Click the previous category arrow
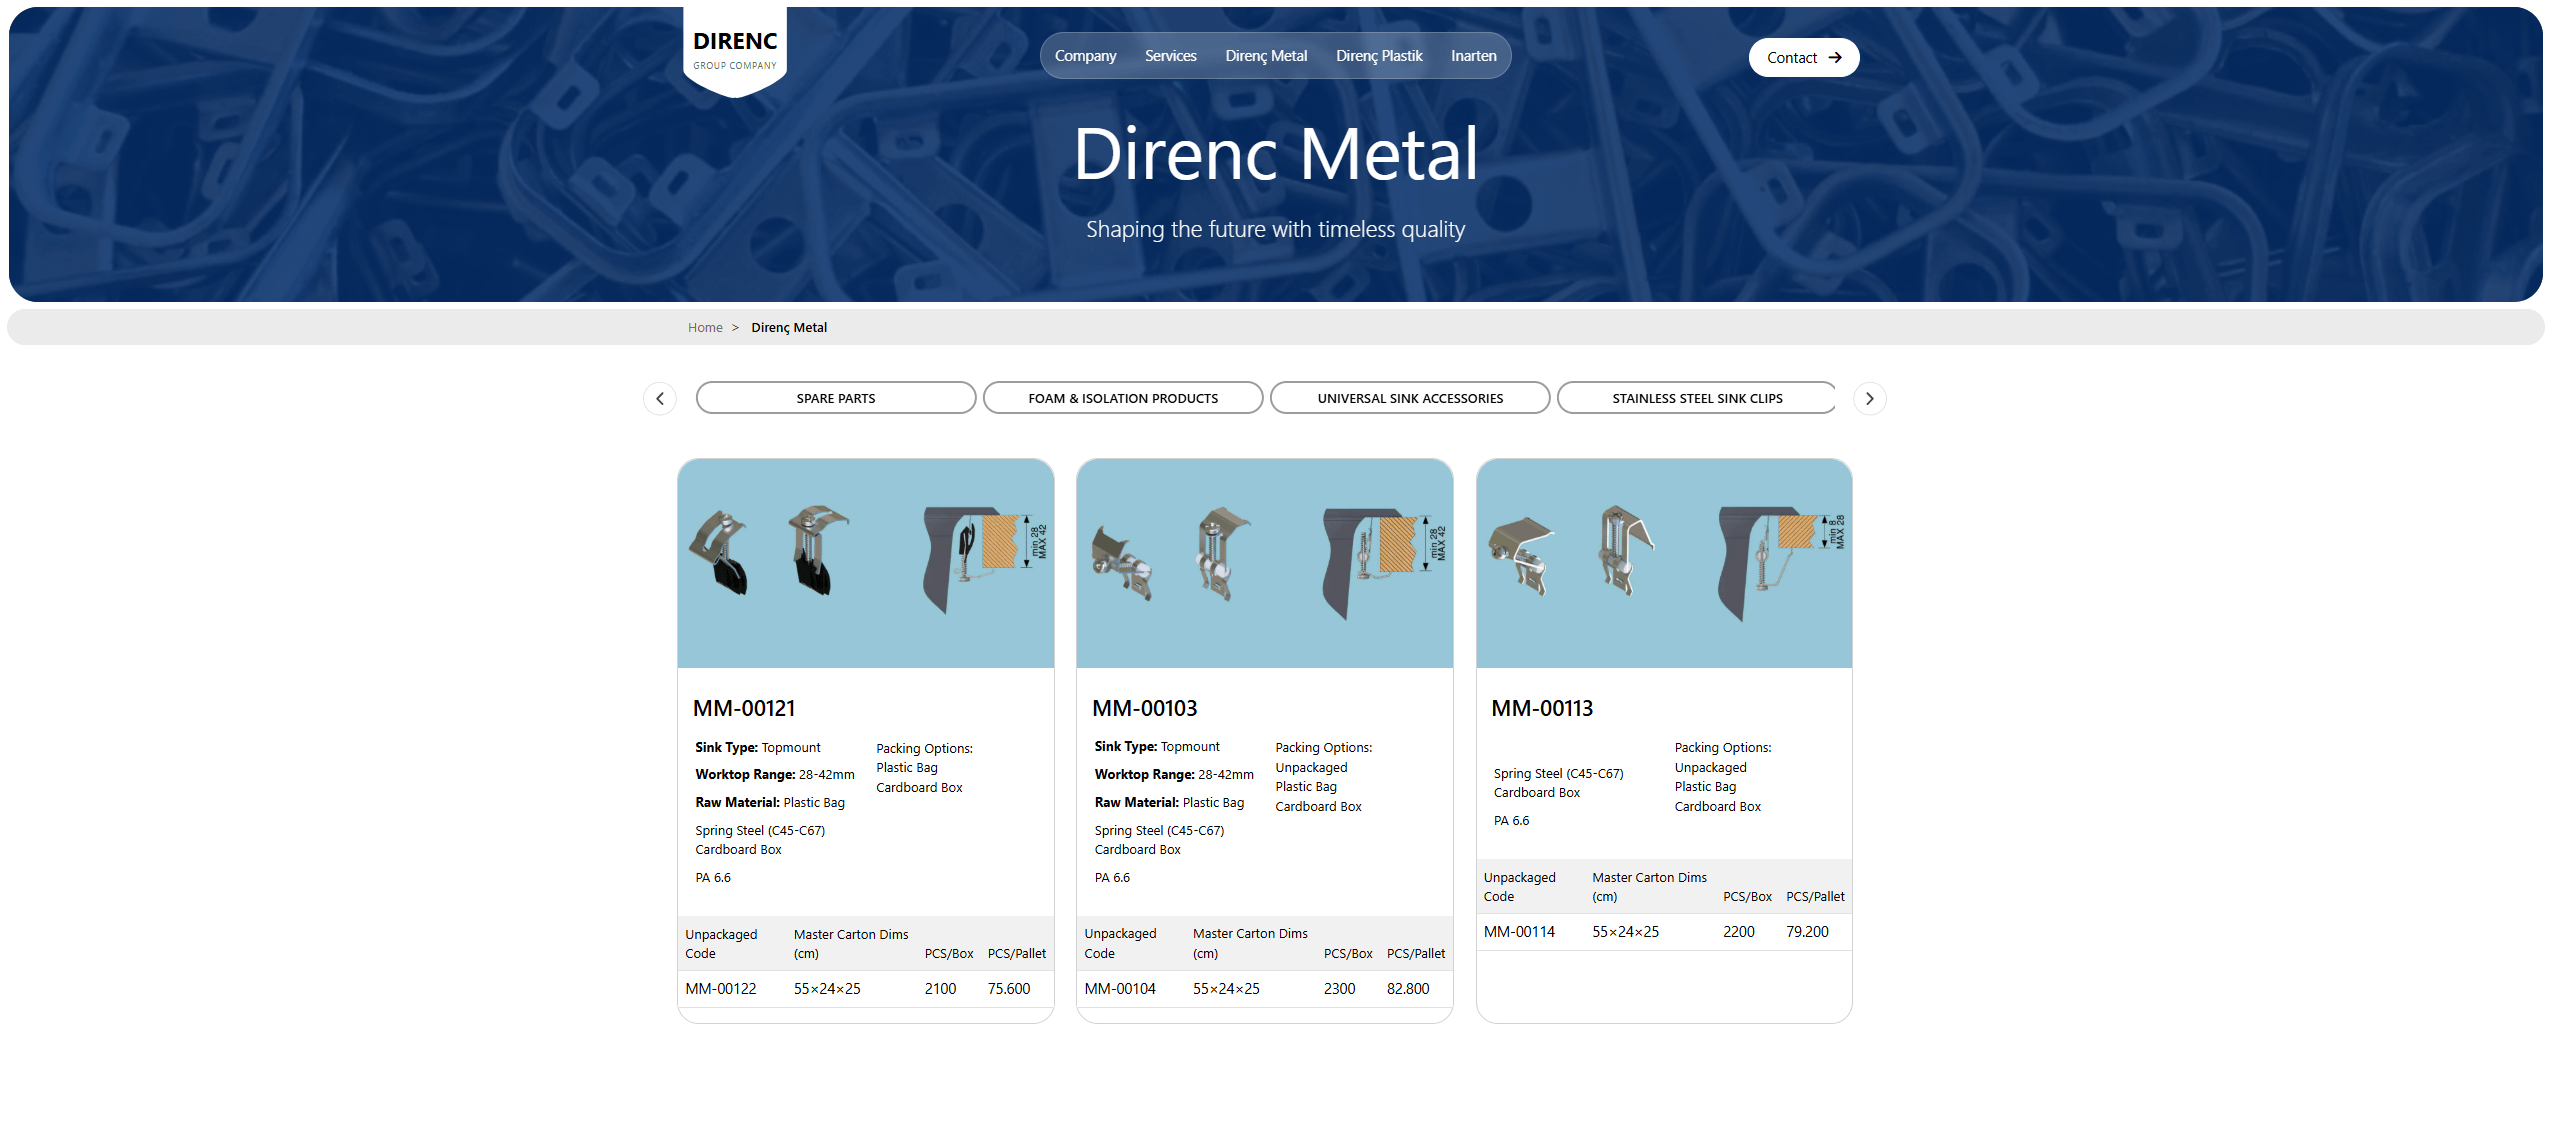This screenshot has width=2552, height=1143. coord(660,399)
